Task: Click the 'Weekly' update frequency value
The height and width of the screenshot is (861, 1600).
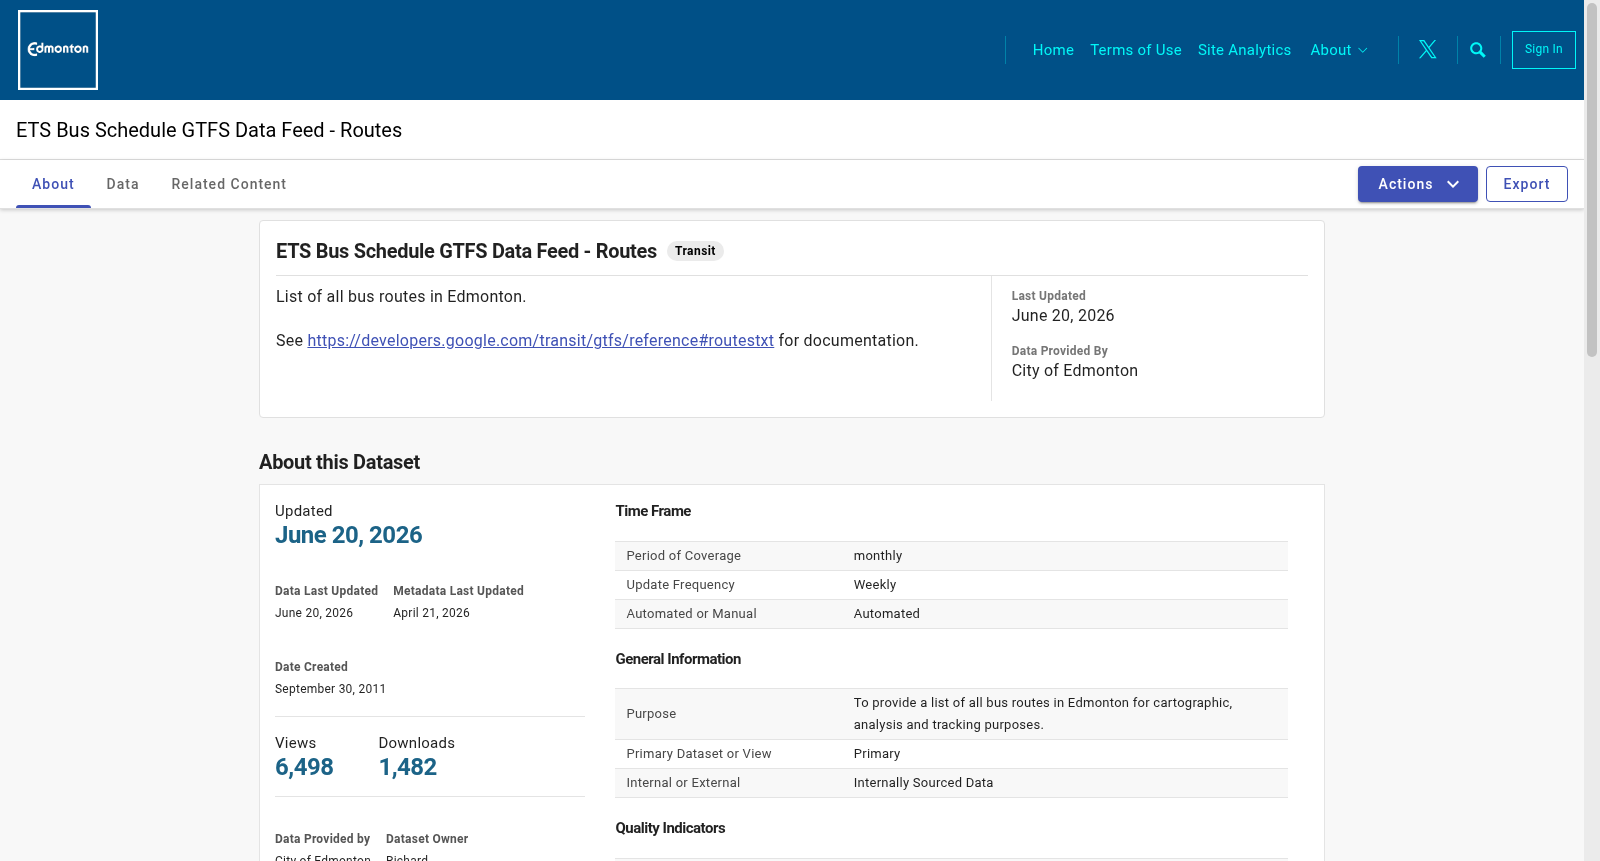Action: pyautogui.click(x=875, y=585)
